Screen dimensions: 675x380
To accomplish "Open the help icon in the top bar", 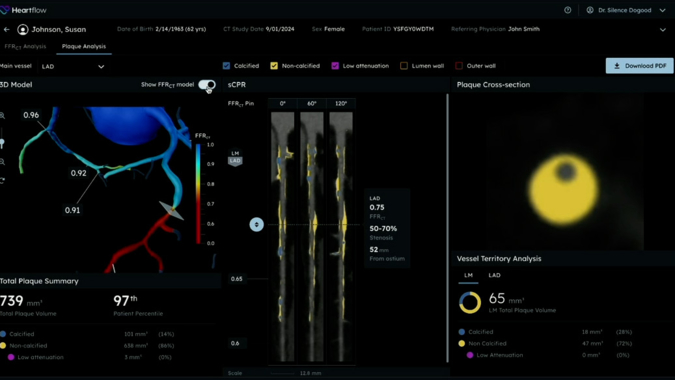I will [568, 10].
